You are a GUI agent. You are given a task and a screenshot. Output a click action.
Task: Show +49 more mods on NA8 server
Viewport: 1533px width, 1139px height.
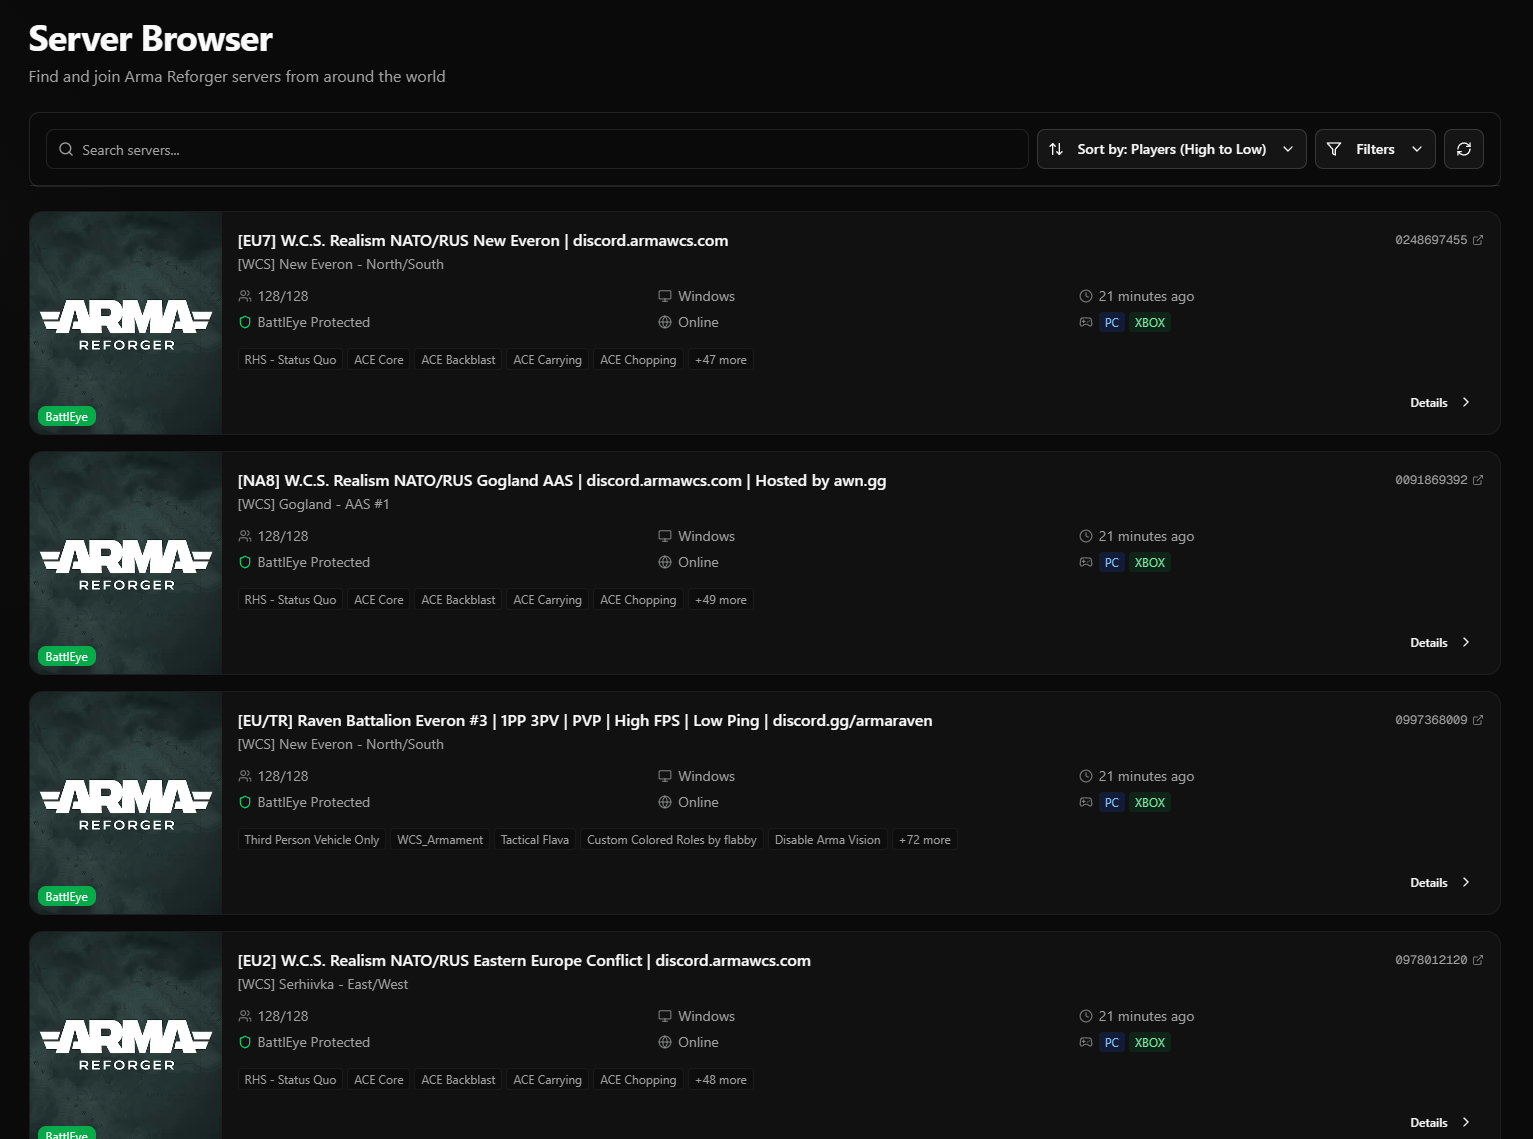pyautogui.click(x=720, y=600)
